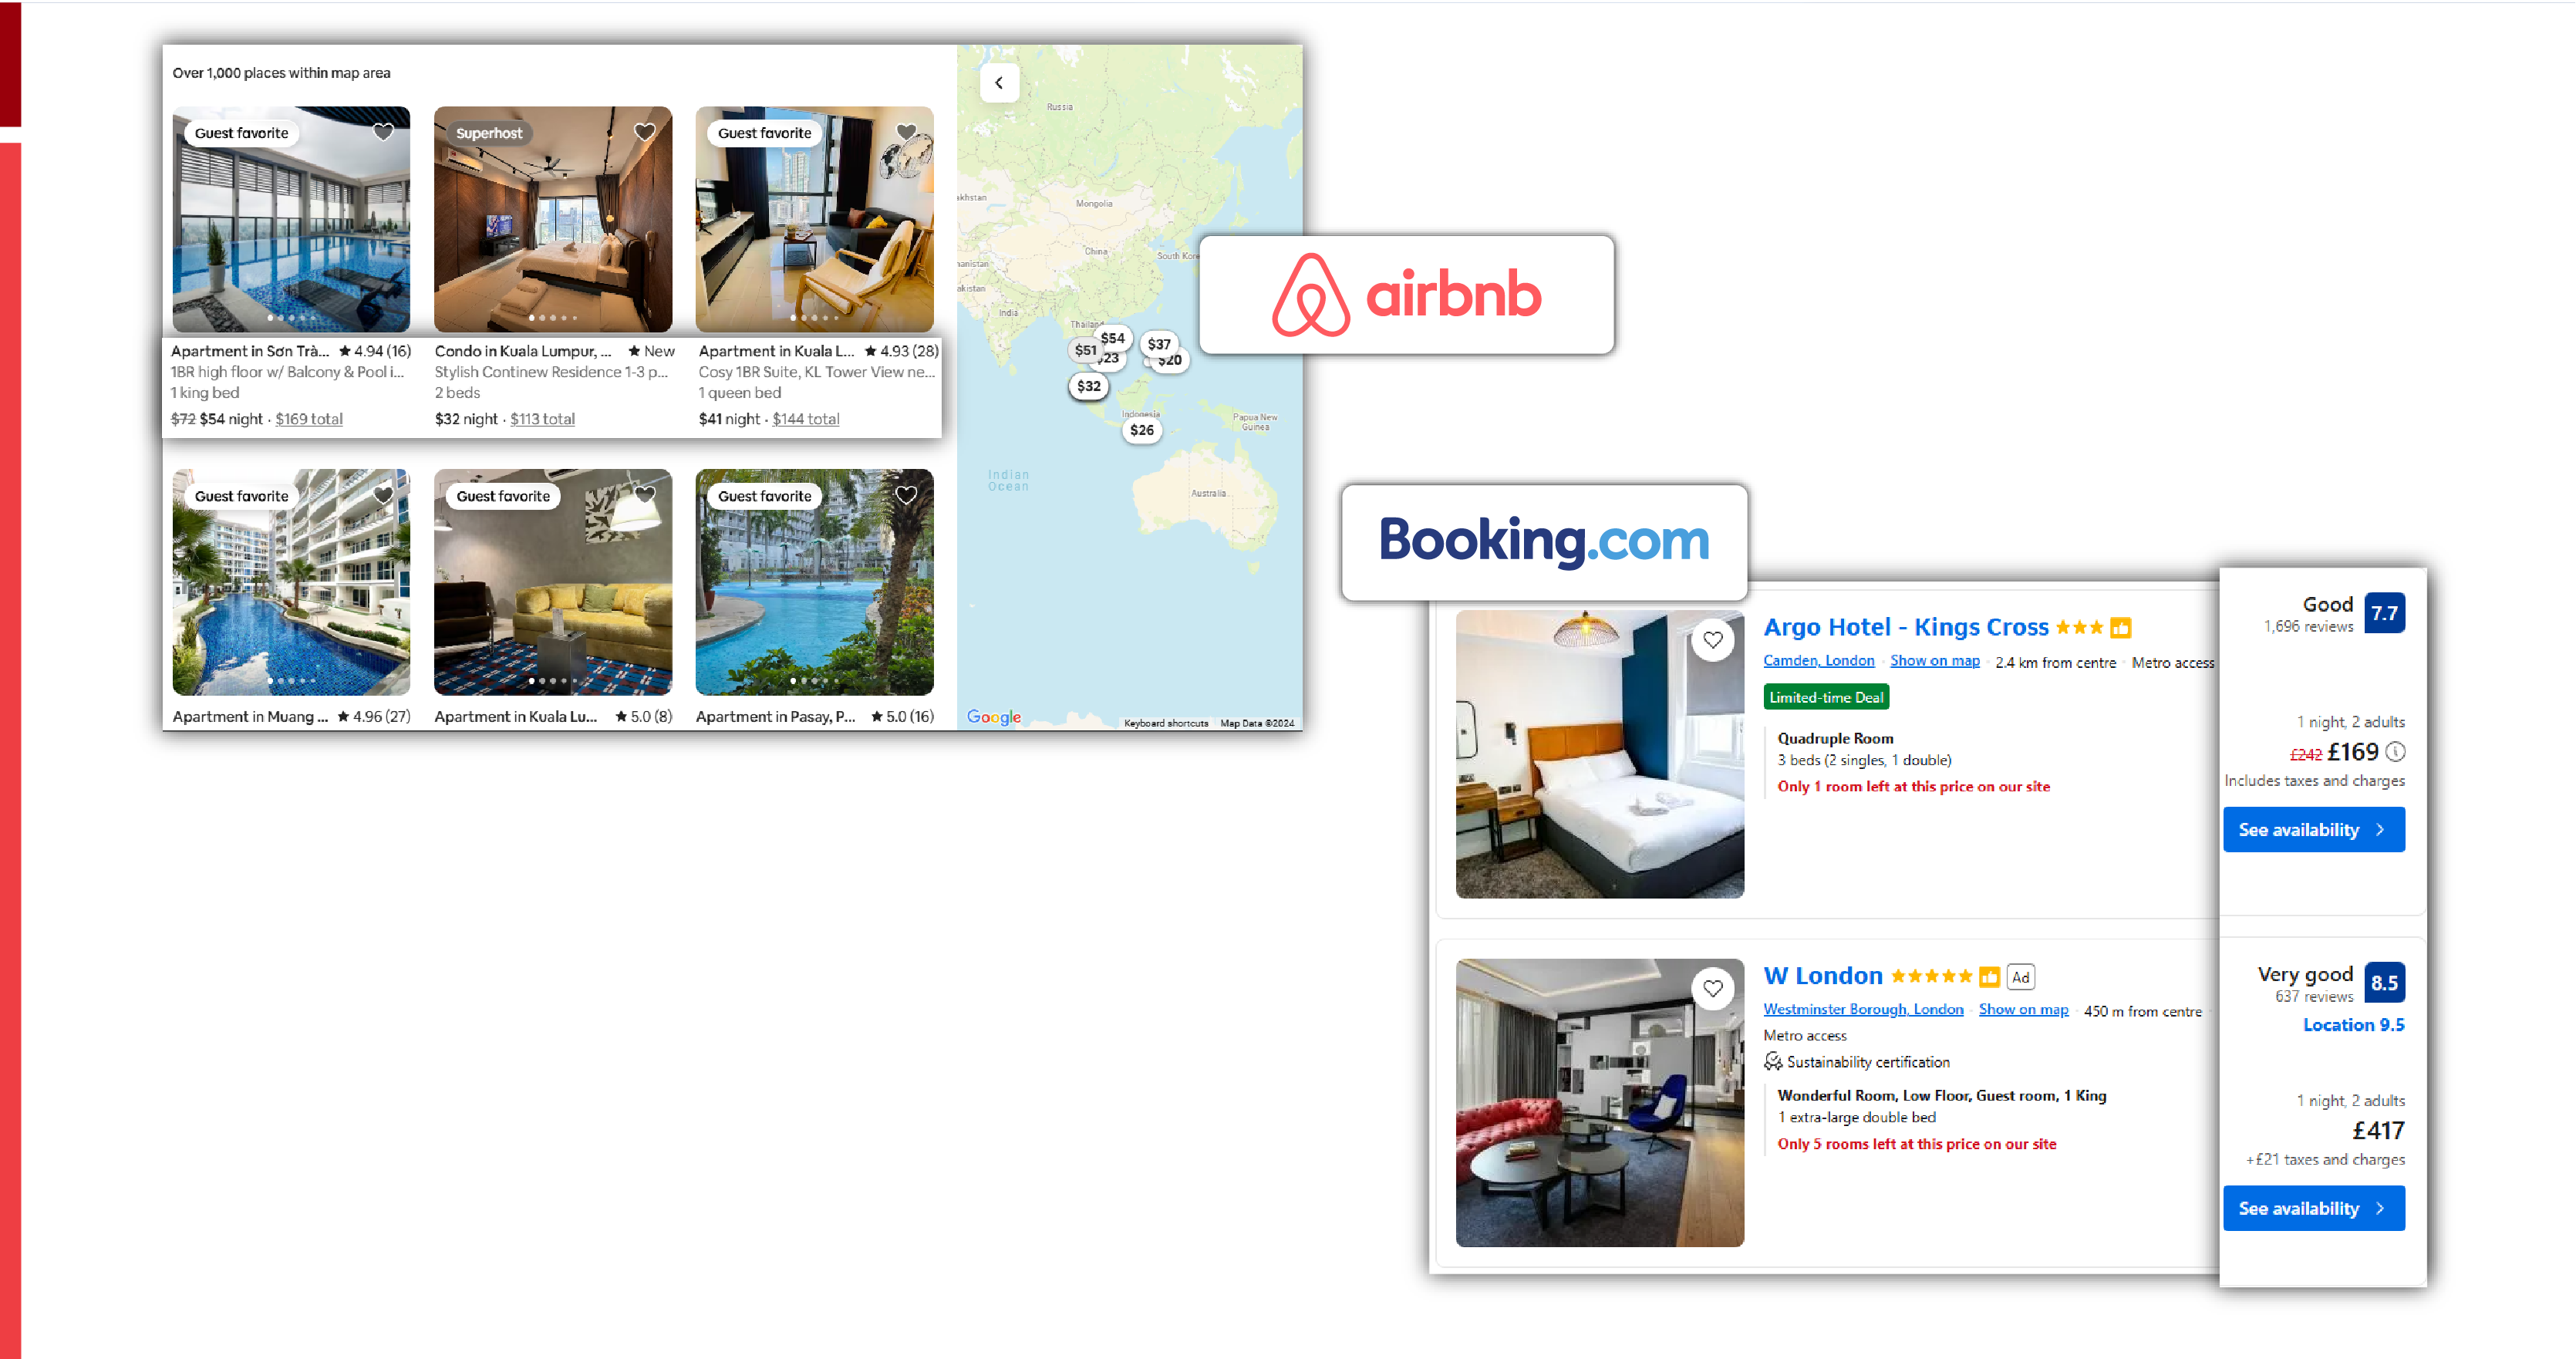Click the heart icon on Argo Hotel listing
The width and height of the screenshot is (2576, 1359).
pos(1712,637)
